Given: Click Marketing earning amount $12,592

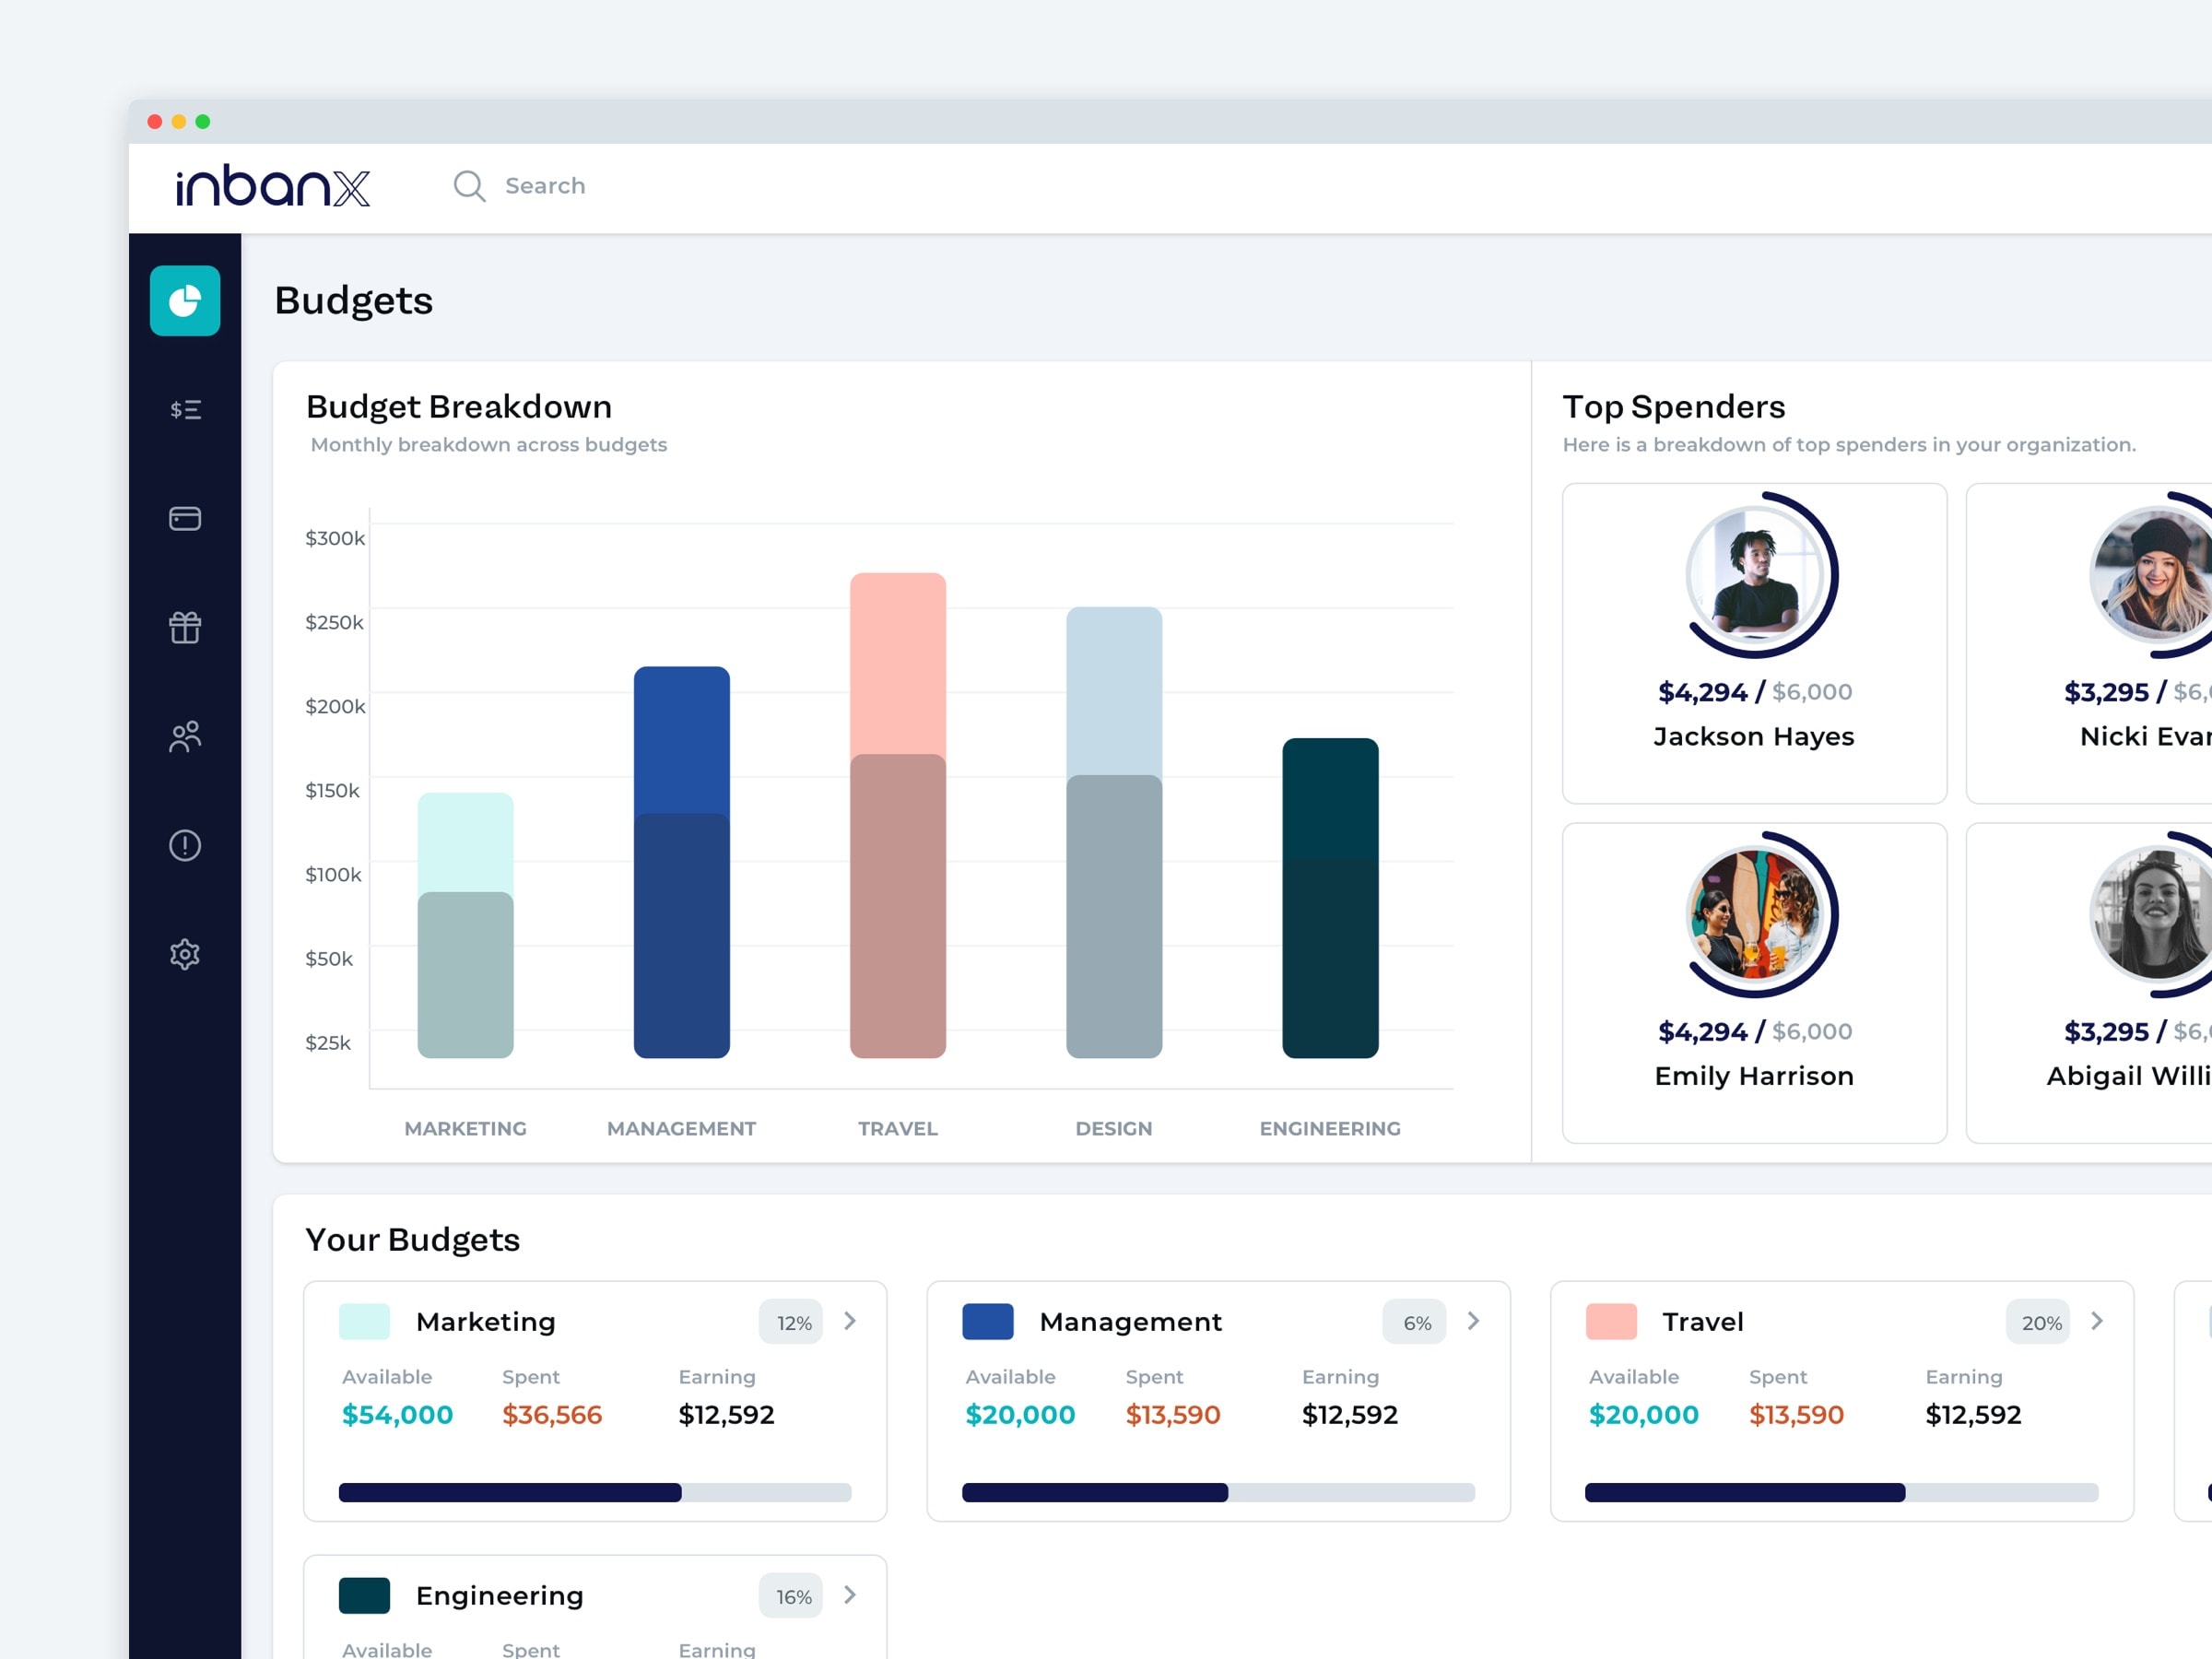Looking at the screenshot, I should (x=727, y=1415).
